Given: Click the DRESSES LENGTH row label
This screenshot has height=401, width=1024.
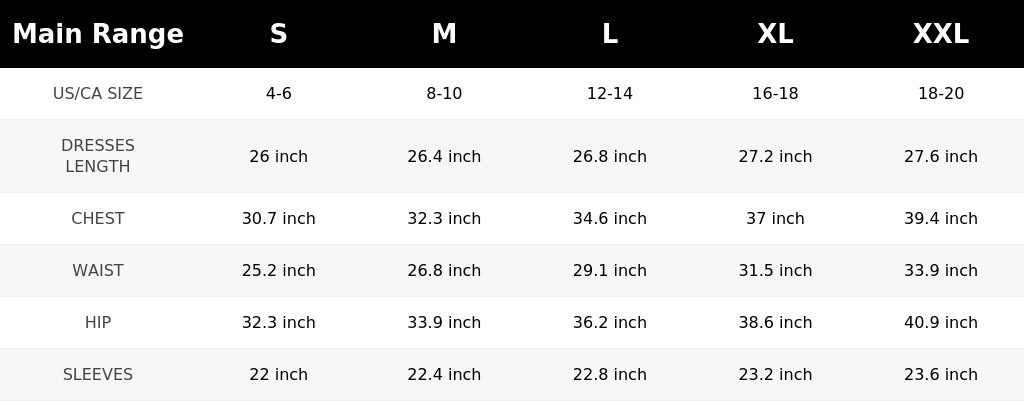Looking at the screenshot, I should (x=98, y=156).
